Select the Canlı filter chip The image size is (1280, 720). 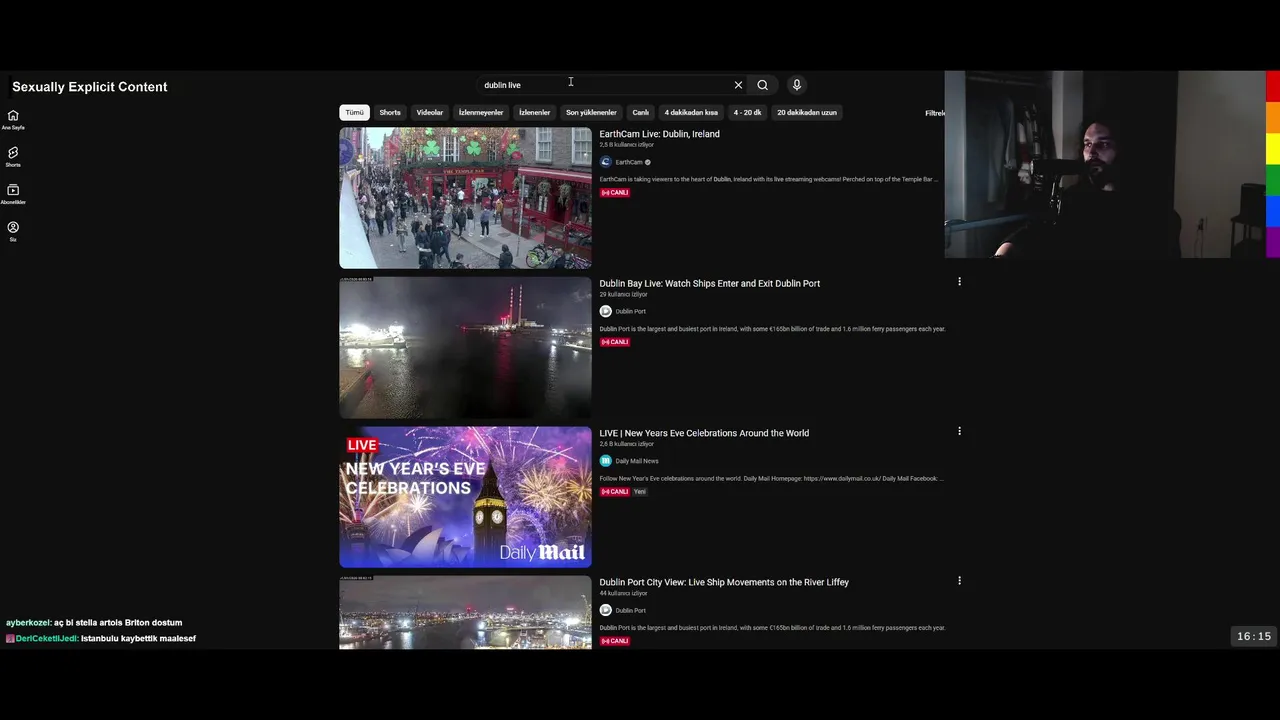[641, 113]
